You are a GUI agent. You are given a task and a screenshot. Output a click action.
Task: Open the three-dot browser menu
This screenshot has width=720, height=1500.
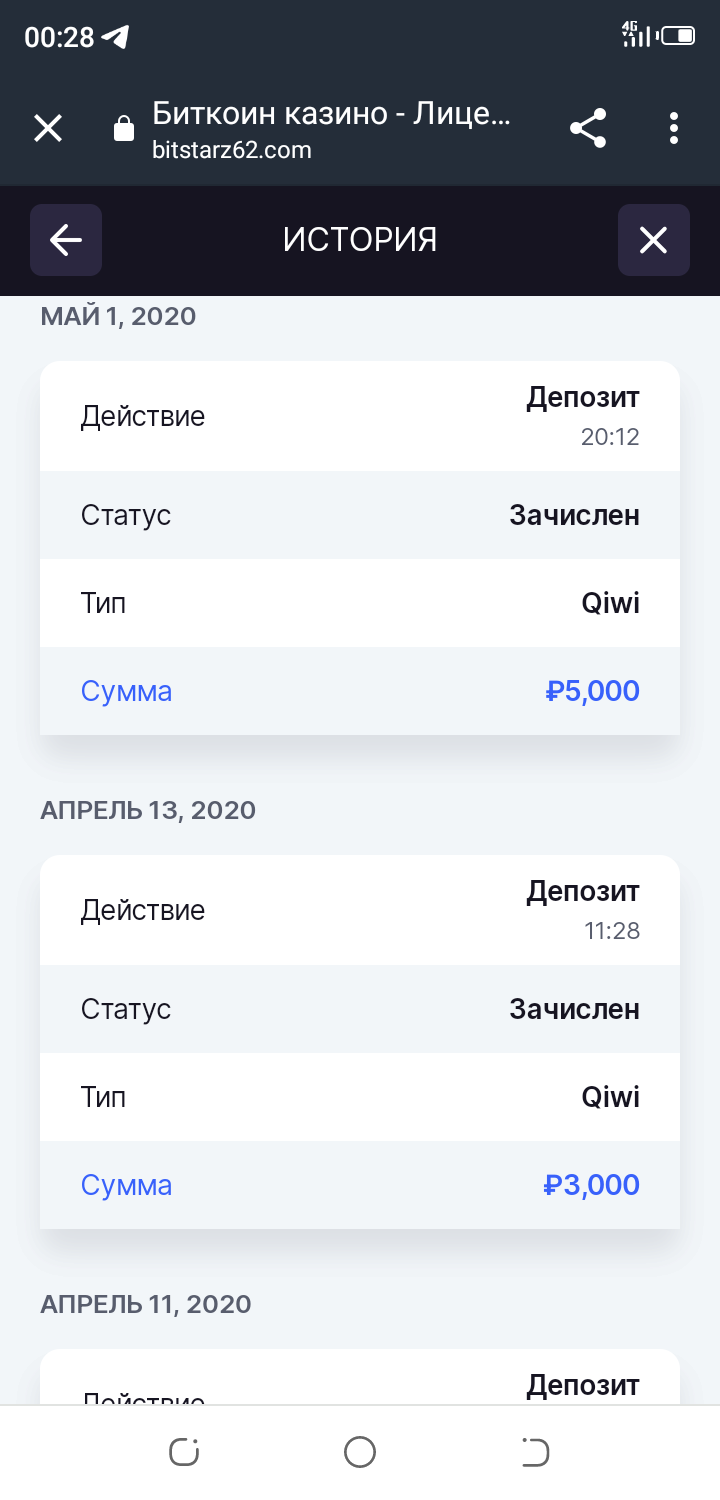click(x=674, y=128)
